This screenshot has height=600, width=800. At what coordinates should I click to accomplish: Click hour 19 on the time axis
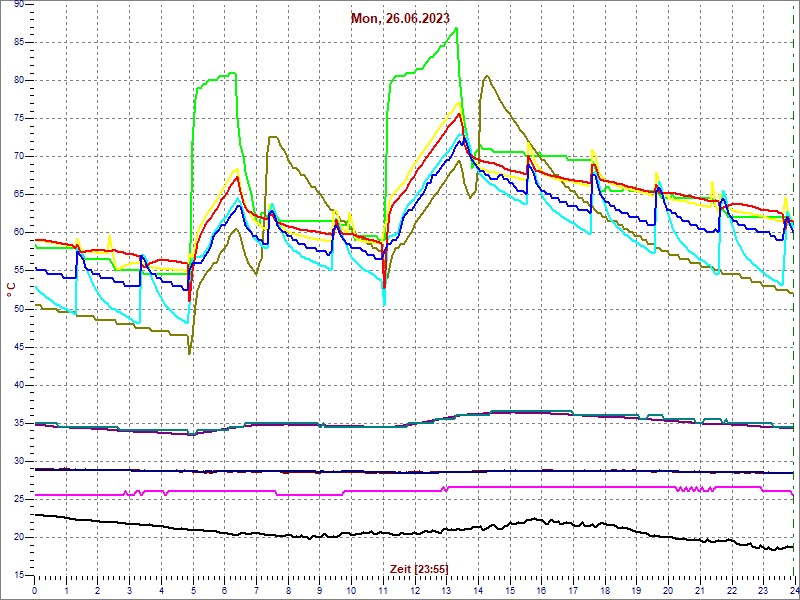pyautogui.click(x=636, y=591)
